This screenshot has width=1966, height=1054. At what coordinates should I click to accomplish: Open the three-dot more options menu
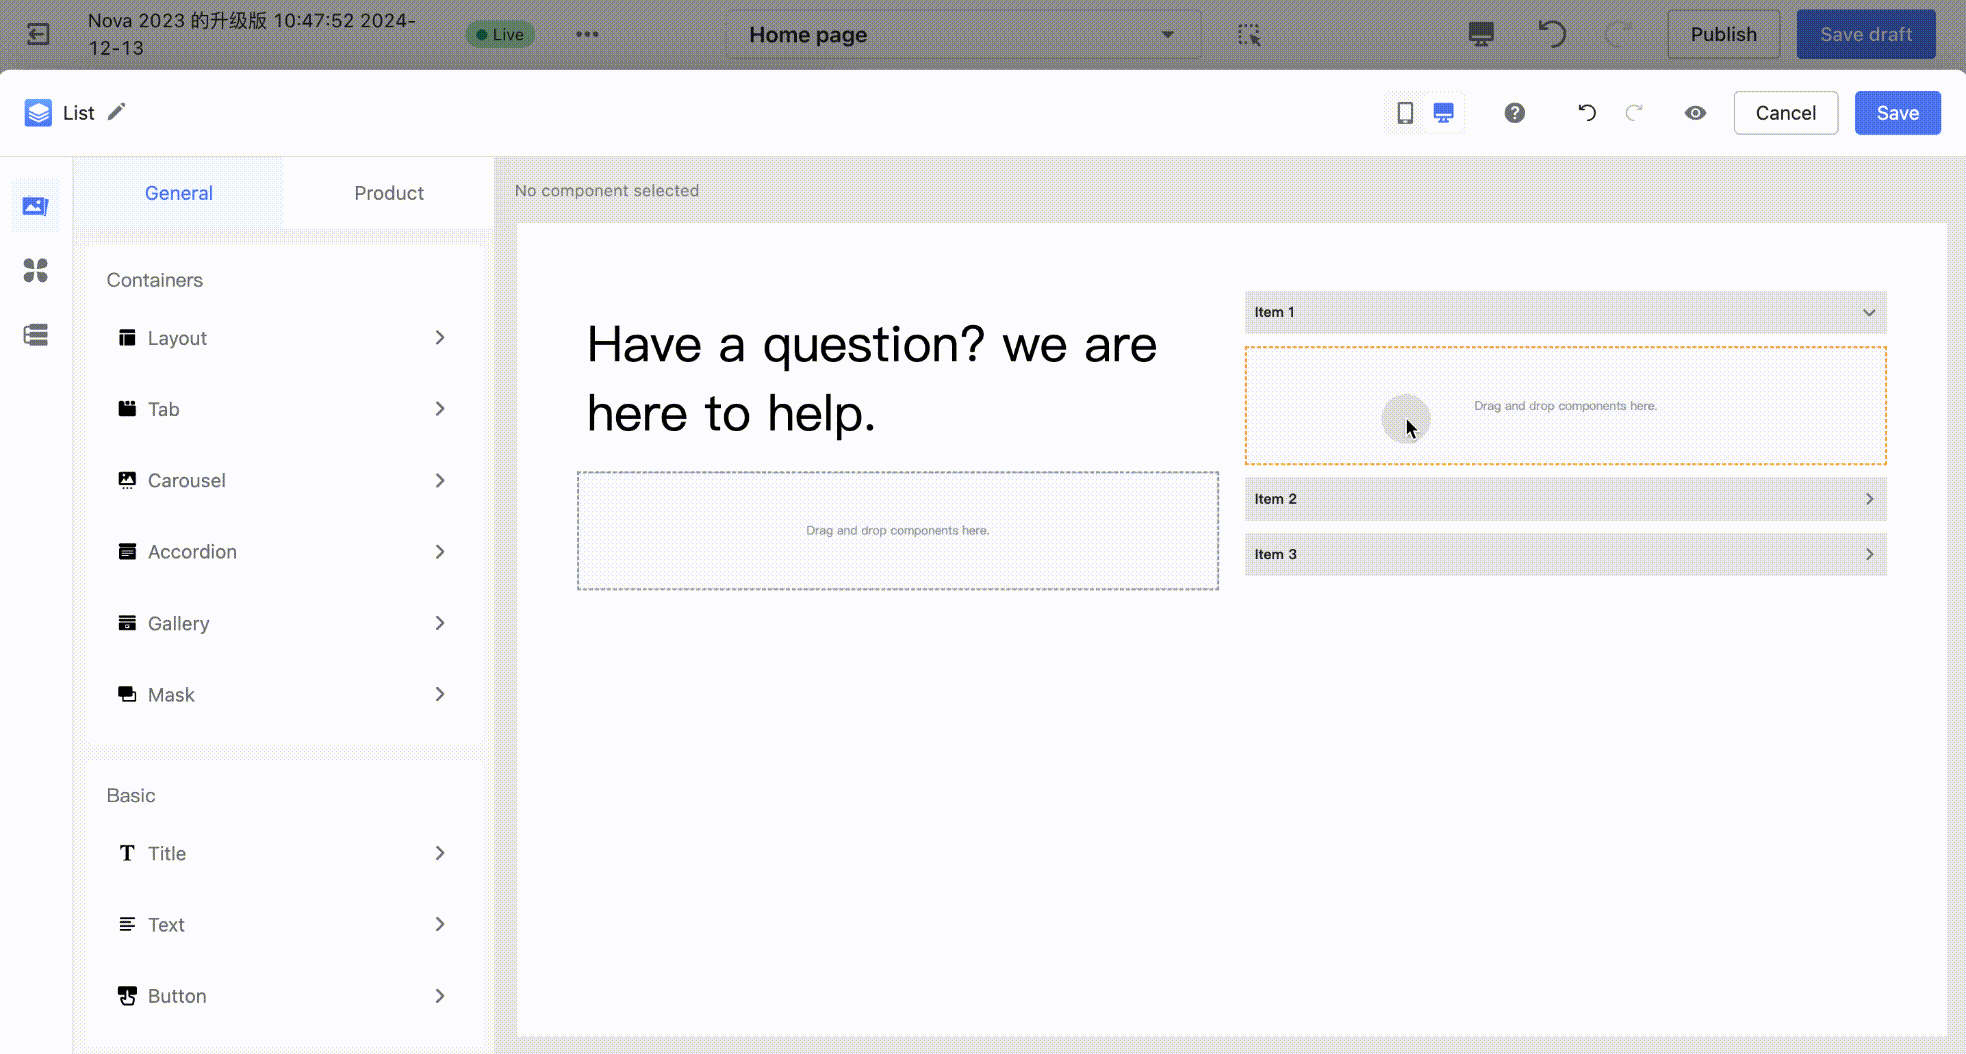[587, 35]
